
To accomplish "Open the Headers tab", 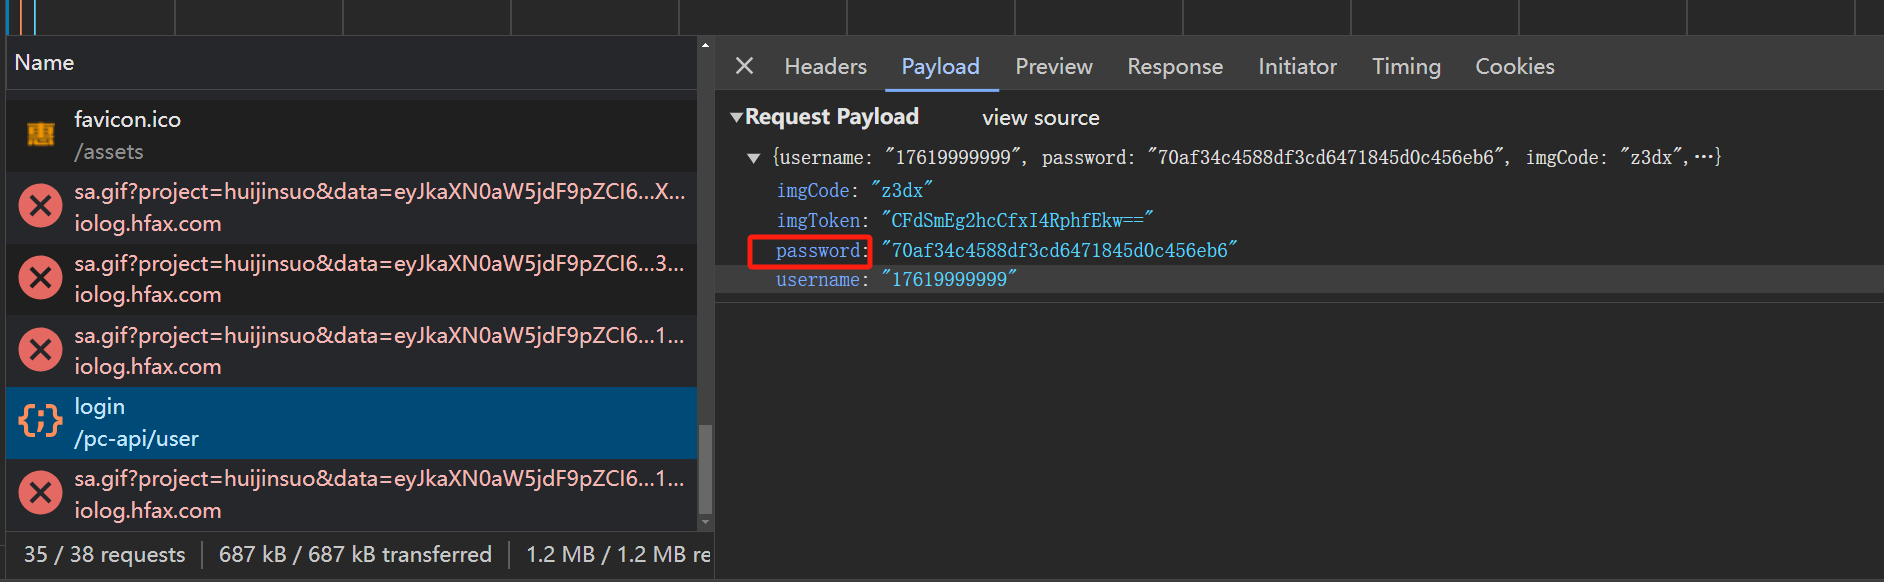I will tap(825, 66).
